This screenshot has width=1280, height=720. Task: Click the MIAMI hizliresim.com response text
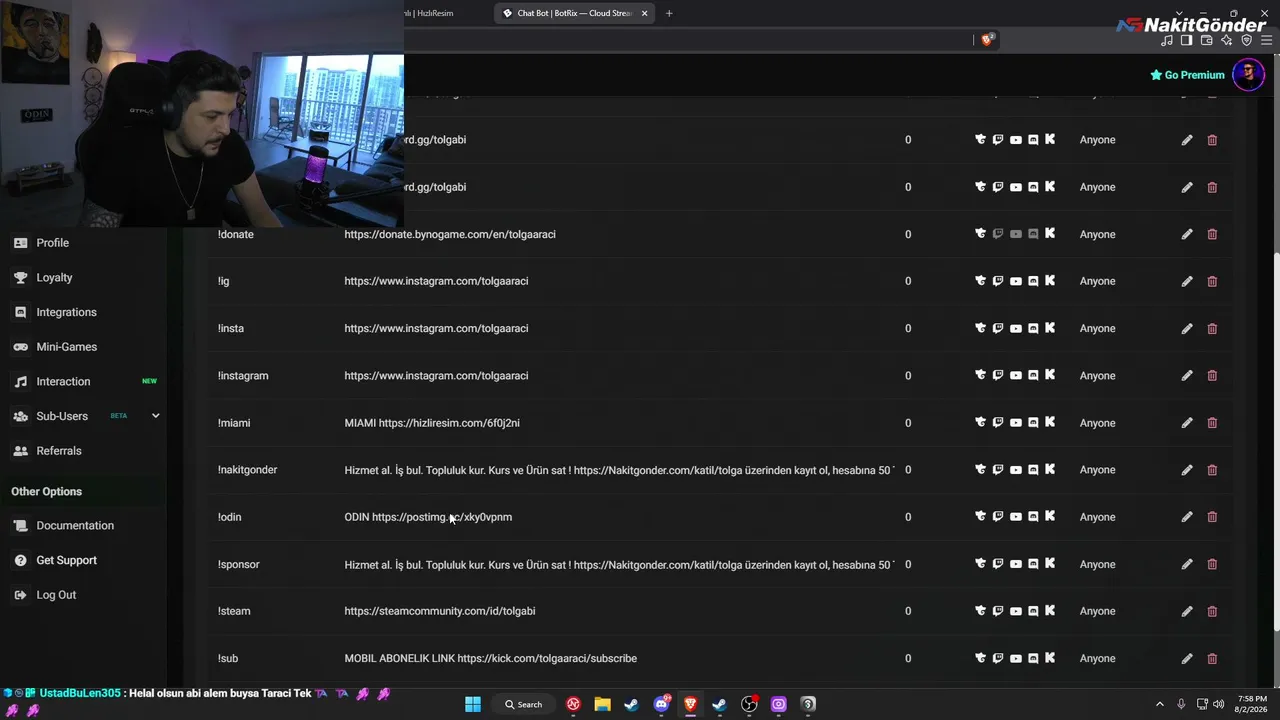pos(432,423)
